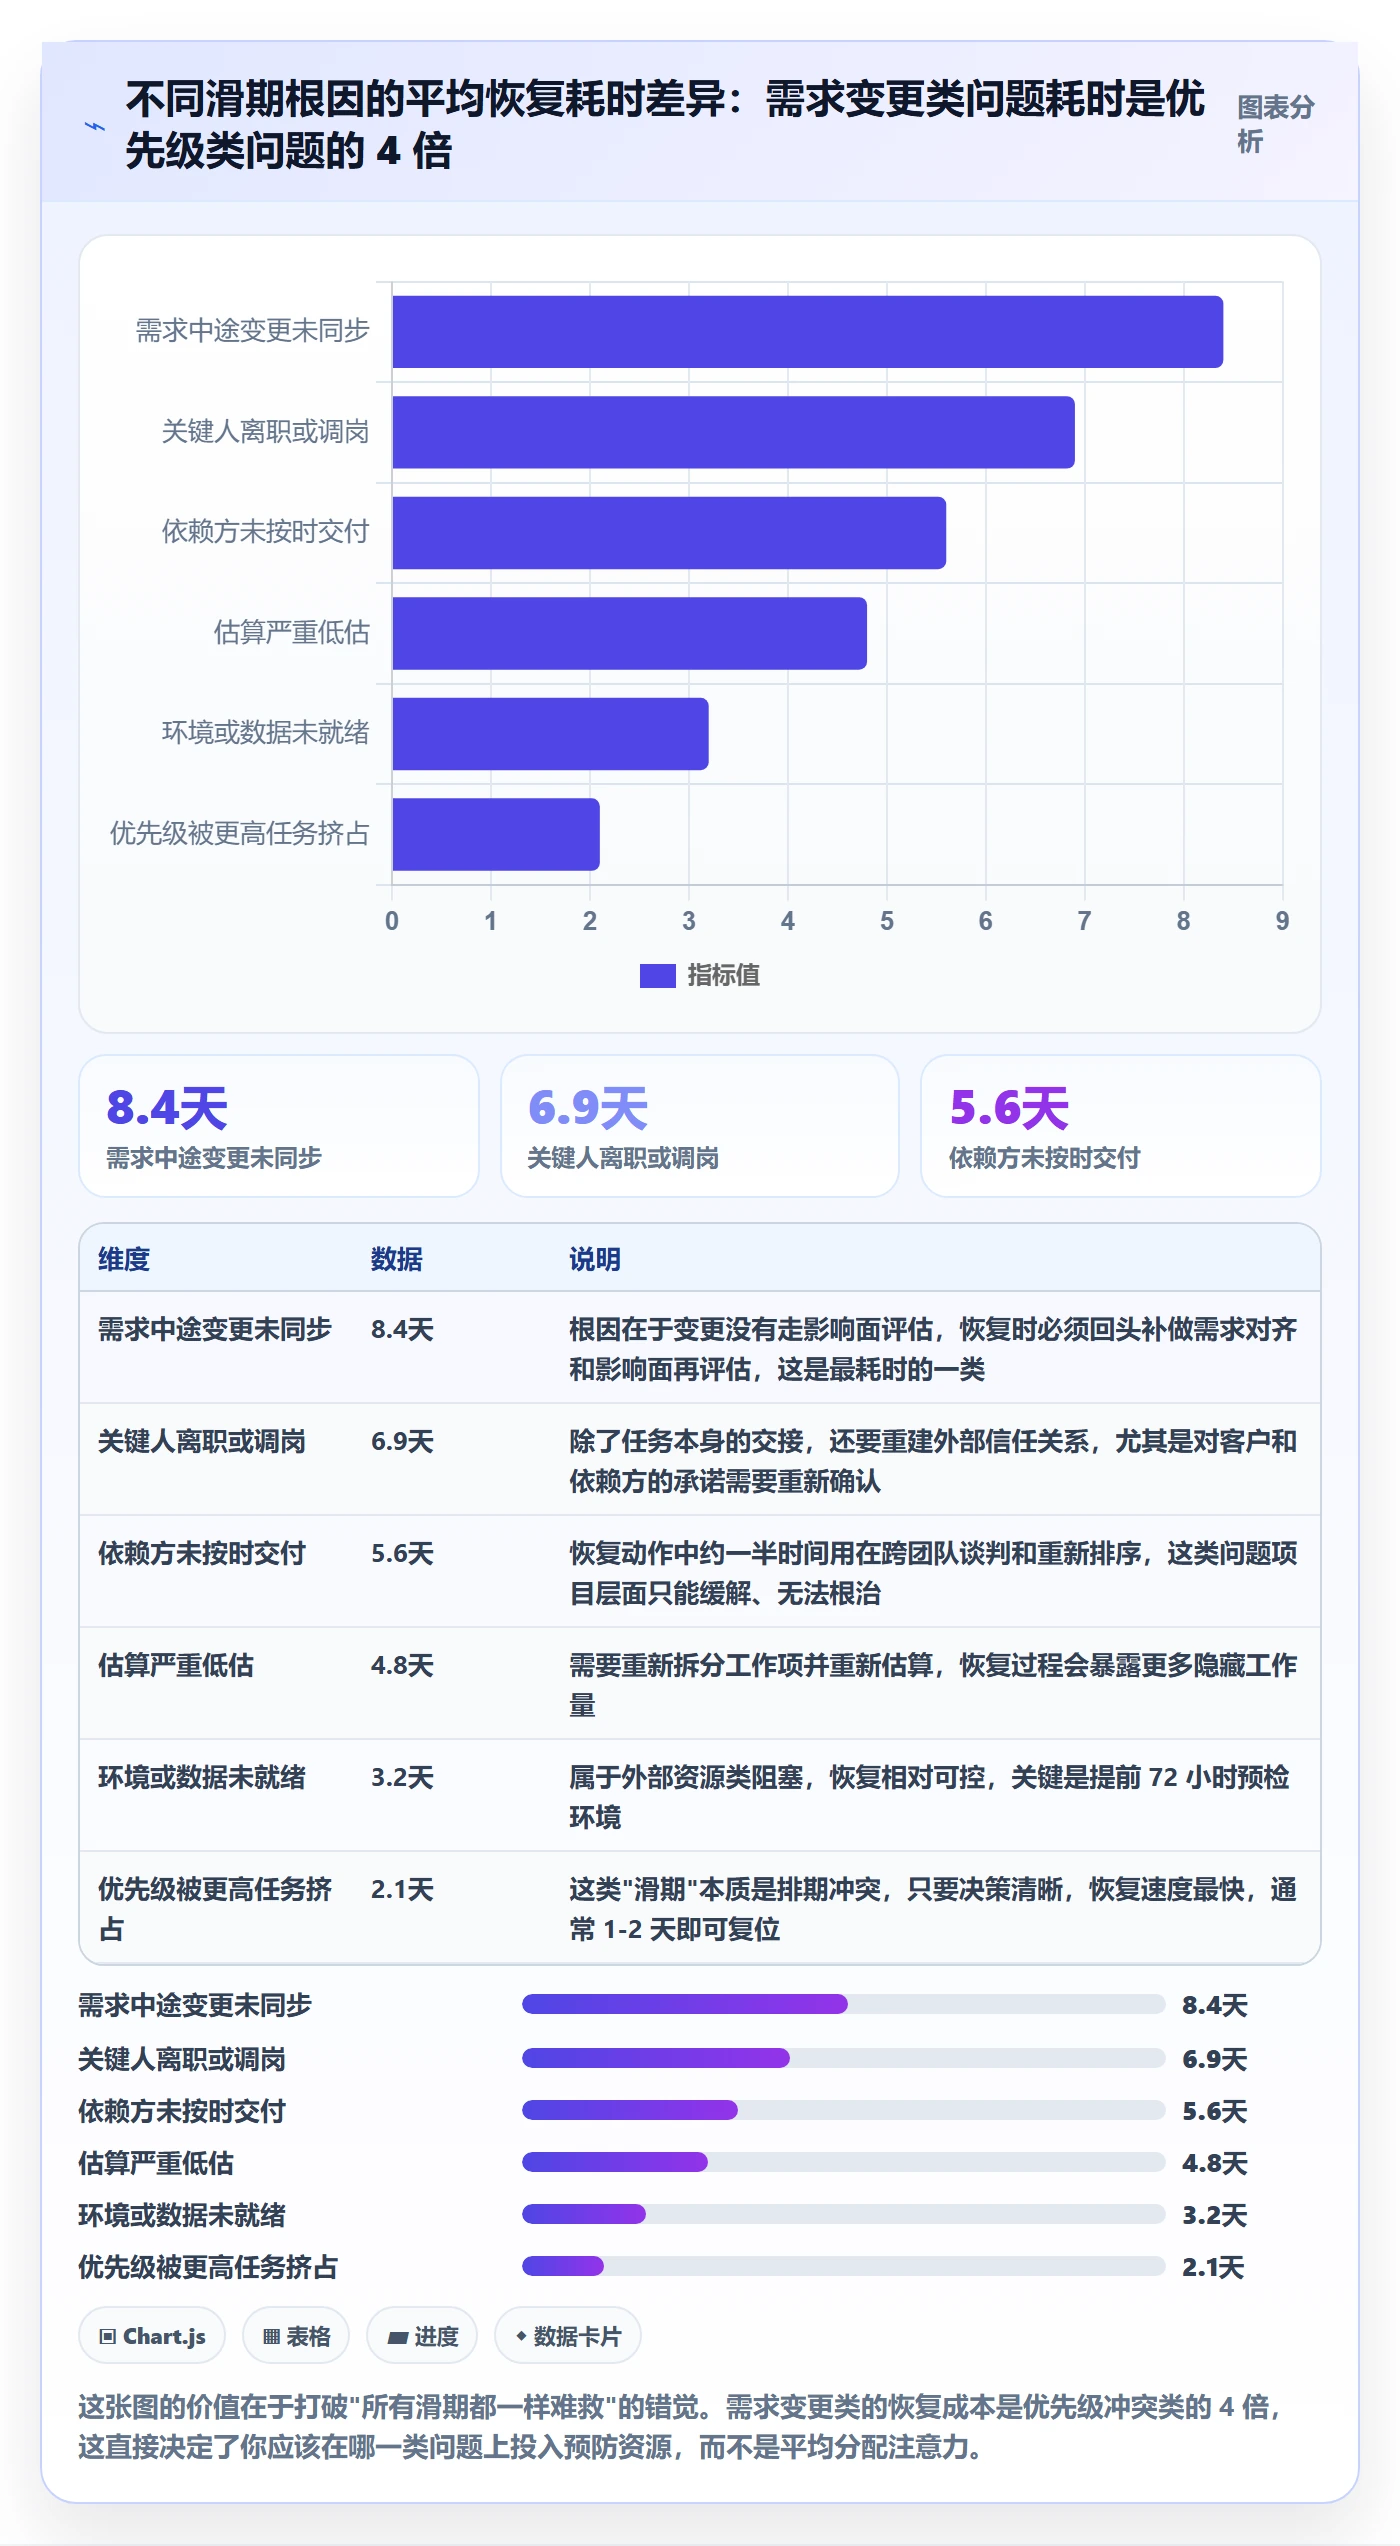The width and height of the screenshot is (1400, 2546).
Task: Select the 关键人离职或调岗 bar in the chart
Action: pyautogui.click(x=733, y=432)
